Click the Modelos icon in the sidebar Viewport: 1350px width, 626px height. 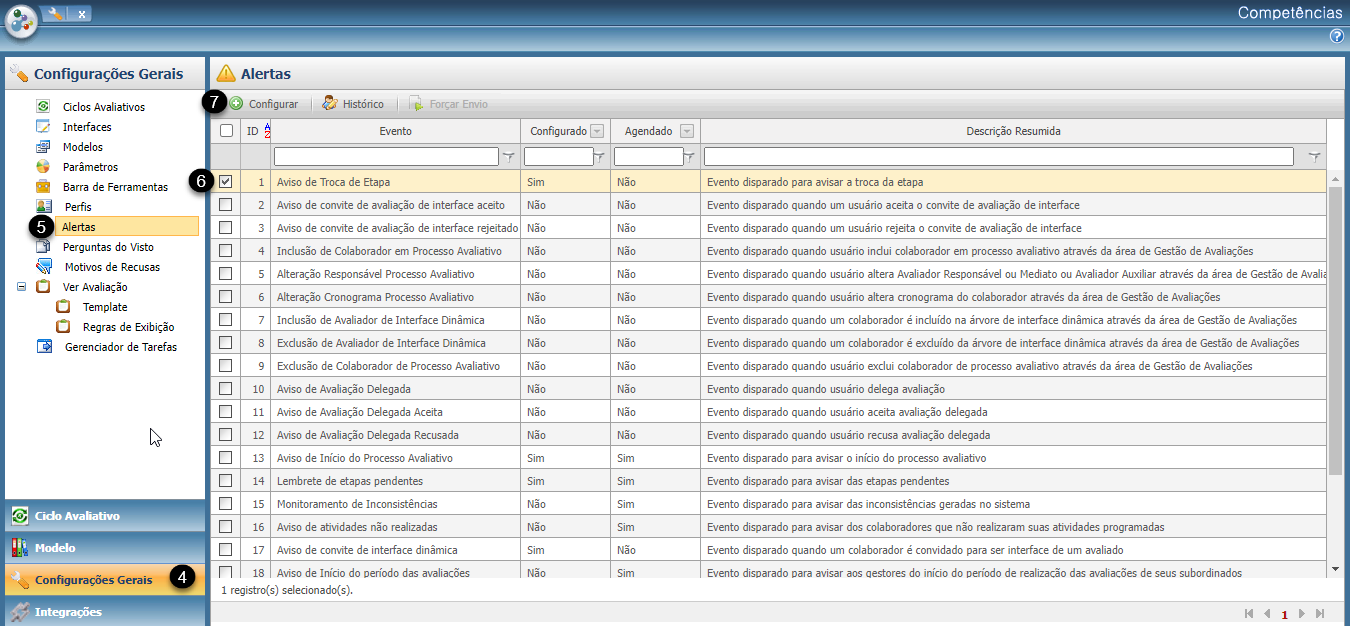(43, 147)
